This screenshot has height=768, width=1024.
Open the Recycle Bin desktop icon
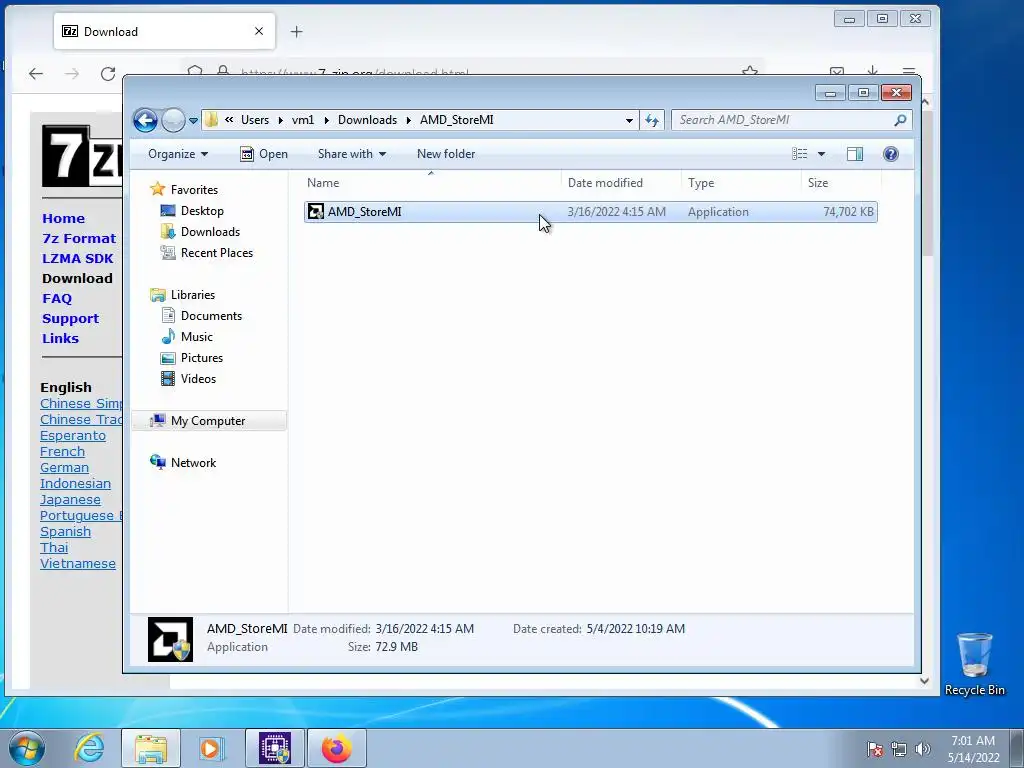974,665
